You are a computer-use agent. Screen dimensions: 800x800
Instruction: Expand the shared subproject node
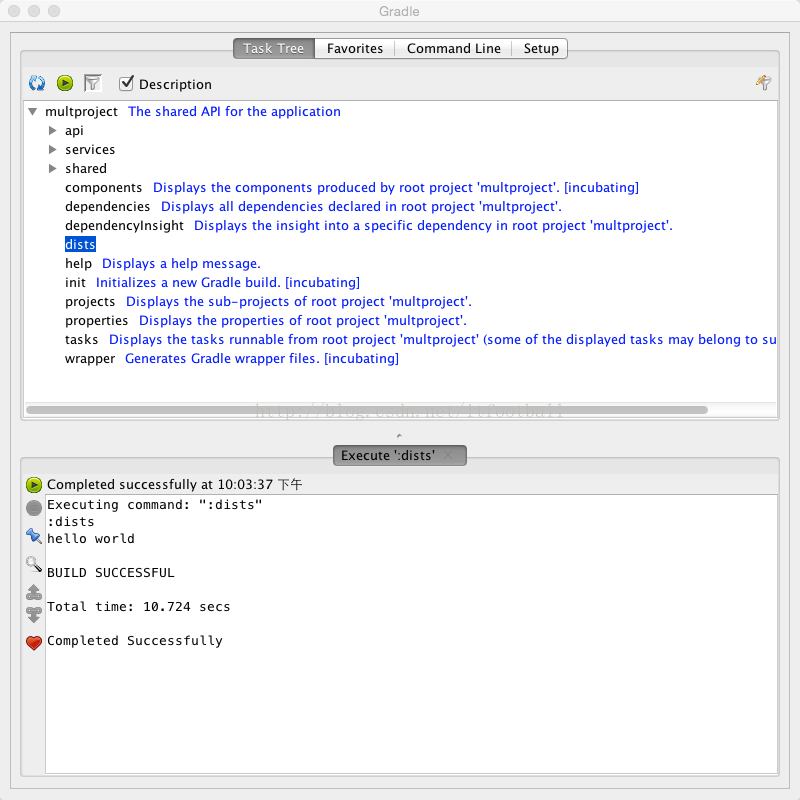(52, 168)
